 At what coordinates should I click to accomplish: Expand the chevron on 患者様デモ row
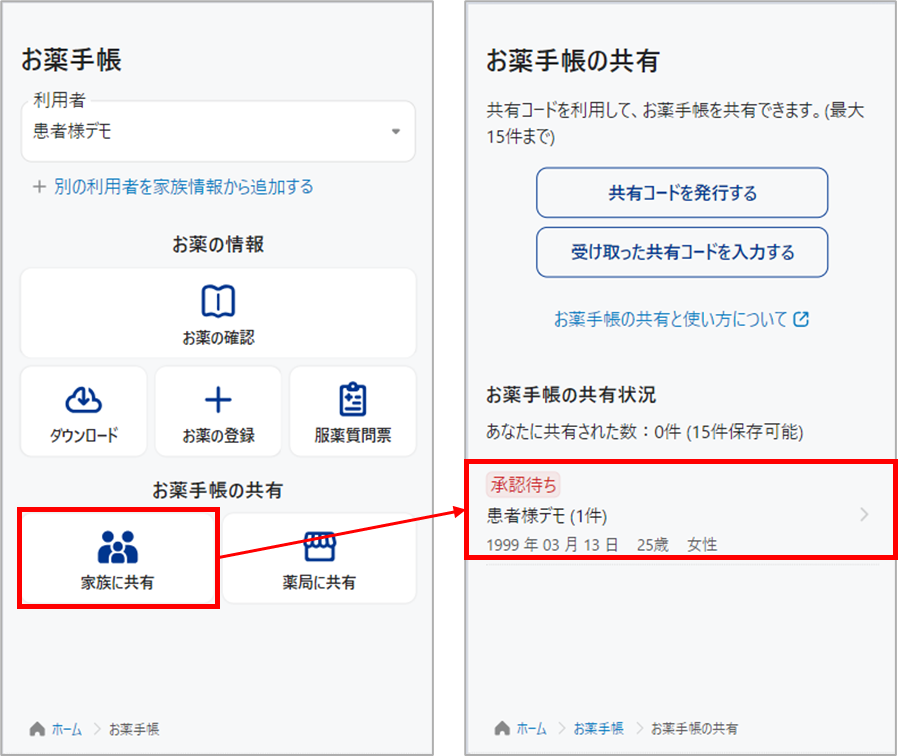coord(864,514)
